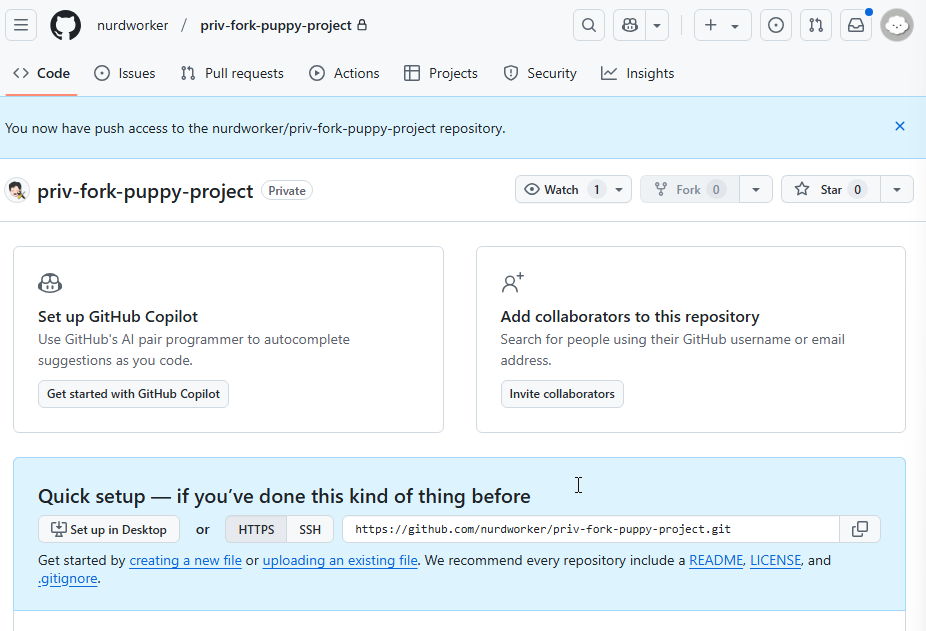
Task: Click the Fork button
Action: [x=689, y=190]
